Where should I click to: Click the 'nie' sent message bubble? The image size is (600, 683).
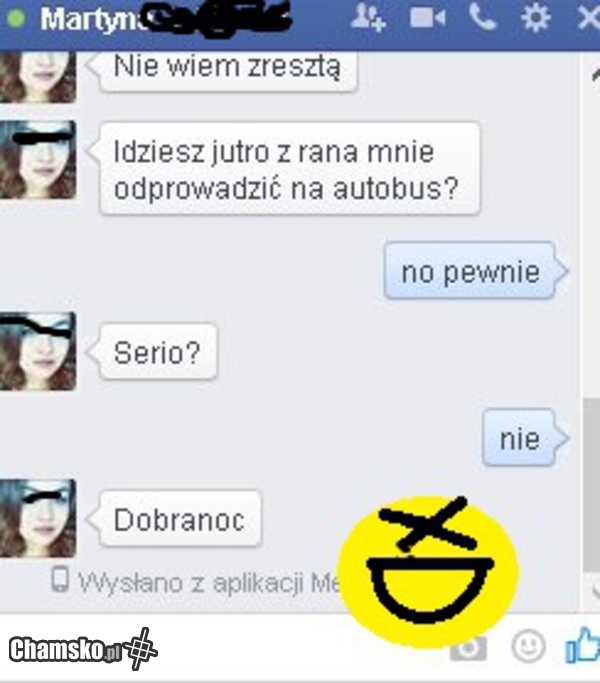pos(519,439)
